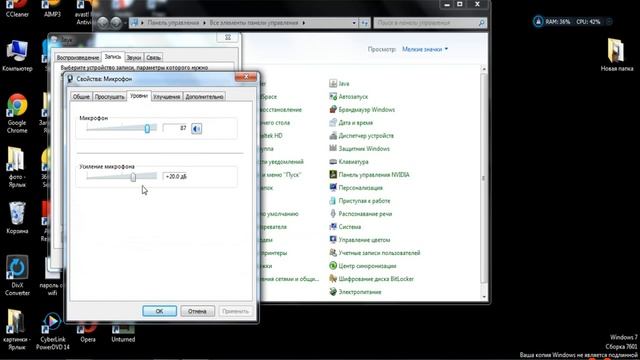Open Автозапуск icon in Control Panel
Screen dimensions: 640x360
[x=349, y=97]
